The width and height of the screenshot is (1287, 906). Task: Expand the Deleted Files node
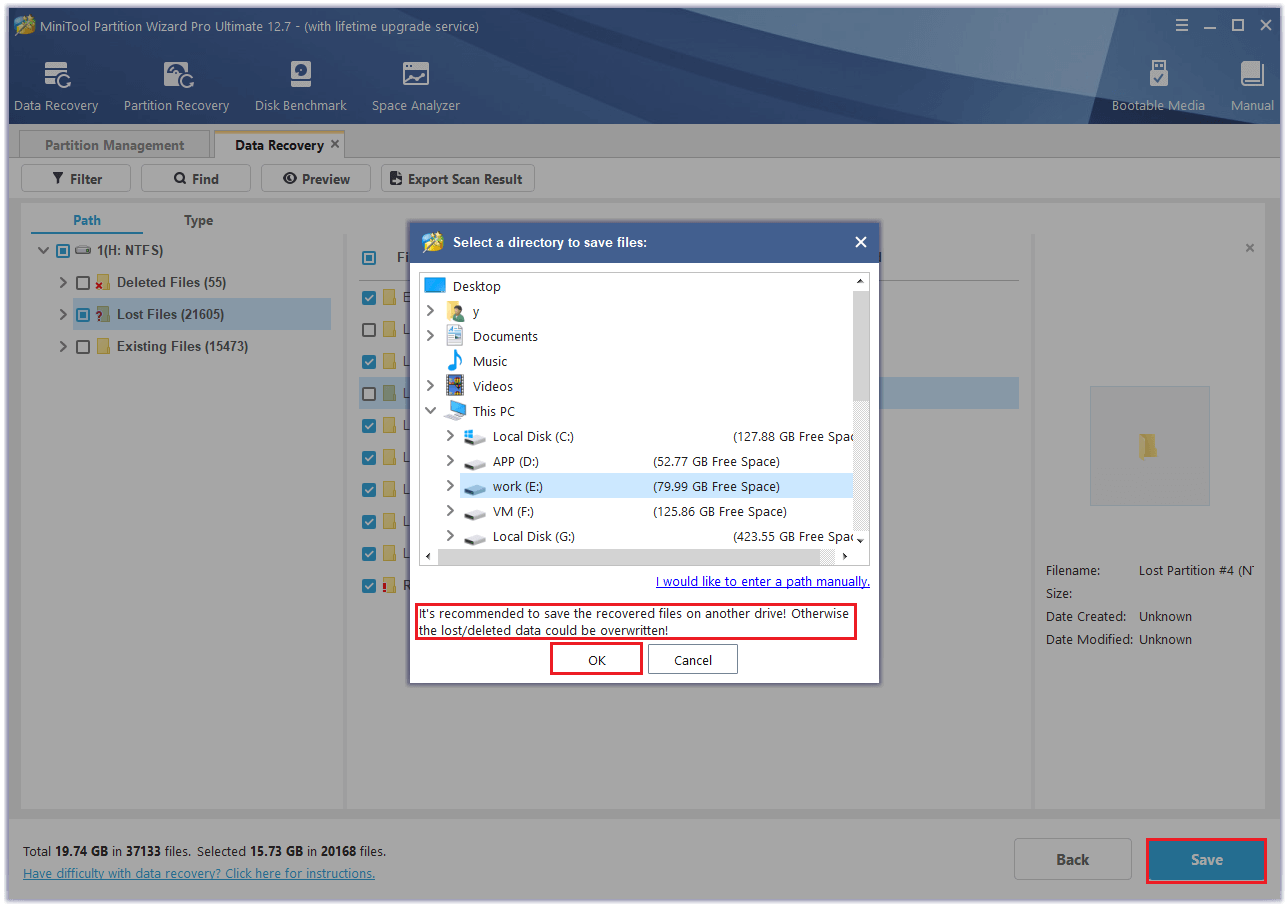coord(63,282)
